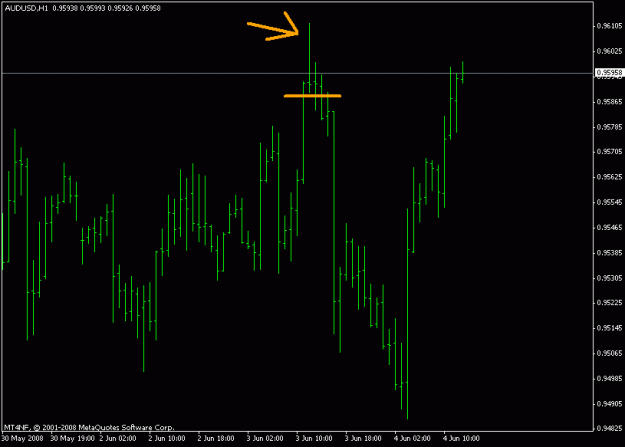Click time axis label 3 Jun 10:00

tap(314, 439)
